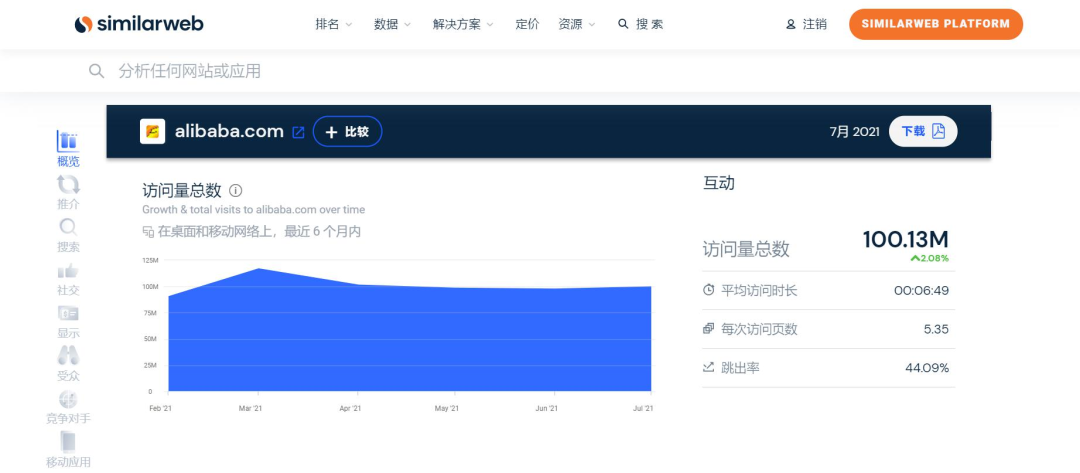The image size is (1080, 473).
Task: Open the 数据 dropdown menu
Action: 392,24
